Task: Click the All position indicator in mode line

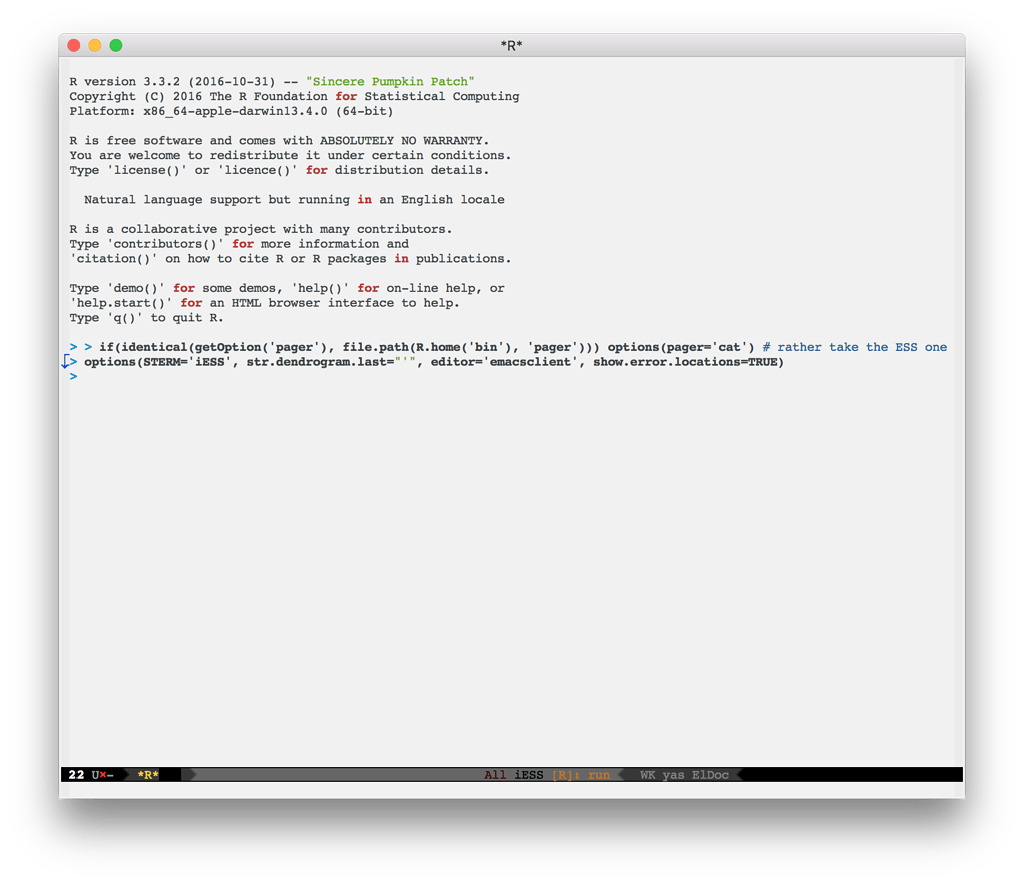Action: click(494, 774)
